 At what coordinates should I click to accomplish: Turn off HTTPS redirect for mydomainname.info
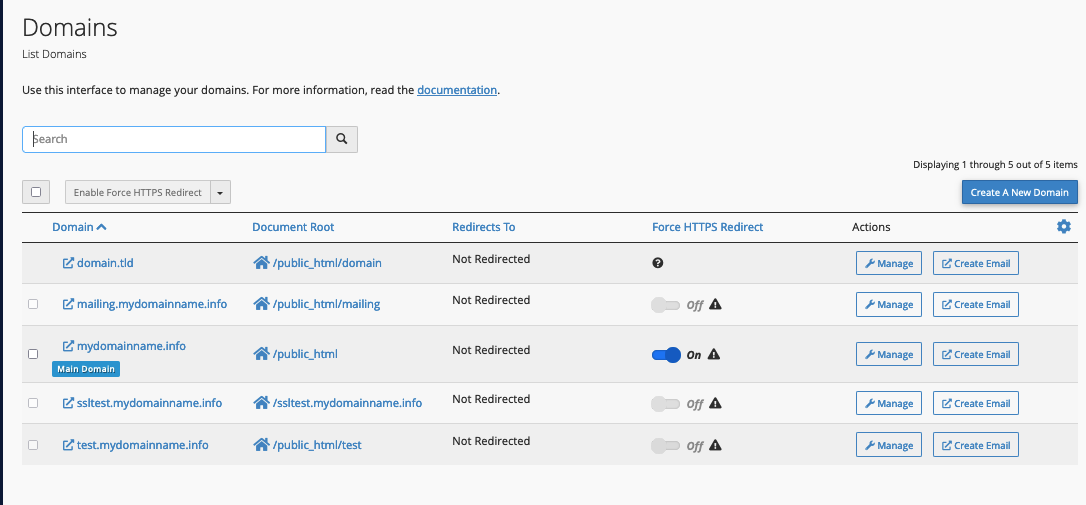(666, 354)
